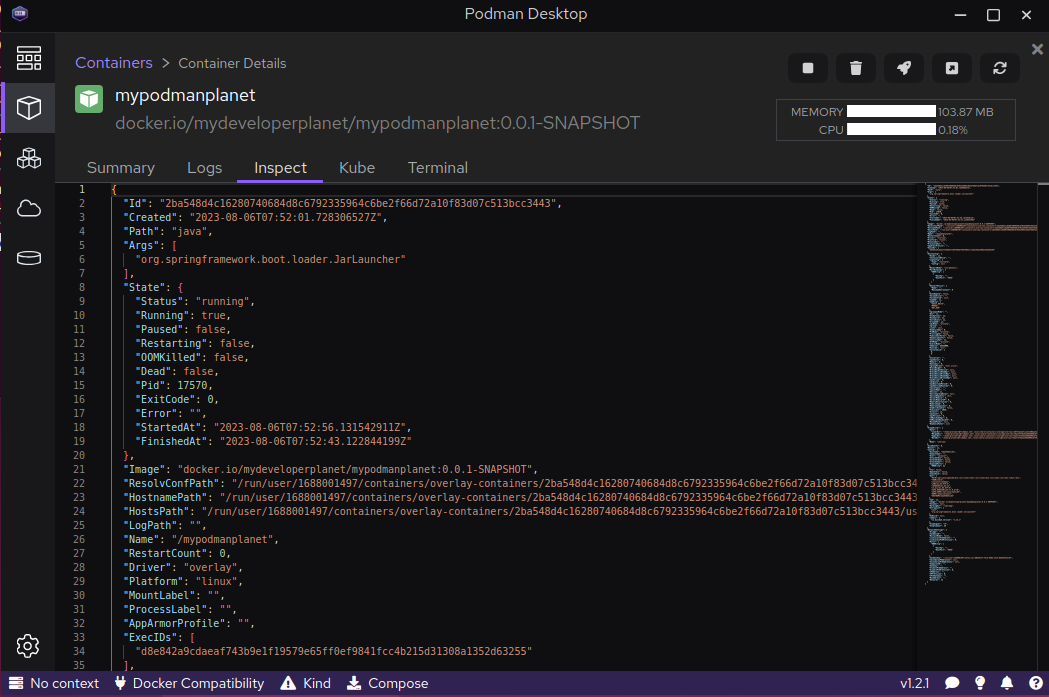Close the Container Details panel with the X
Image resolution: width=1049 pixels, height=697 pixels.
(x=1035, y=48)
